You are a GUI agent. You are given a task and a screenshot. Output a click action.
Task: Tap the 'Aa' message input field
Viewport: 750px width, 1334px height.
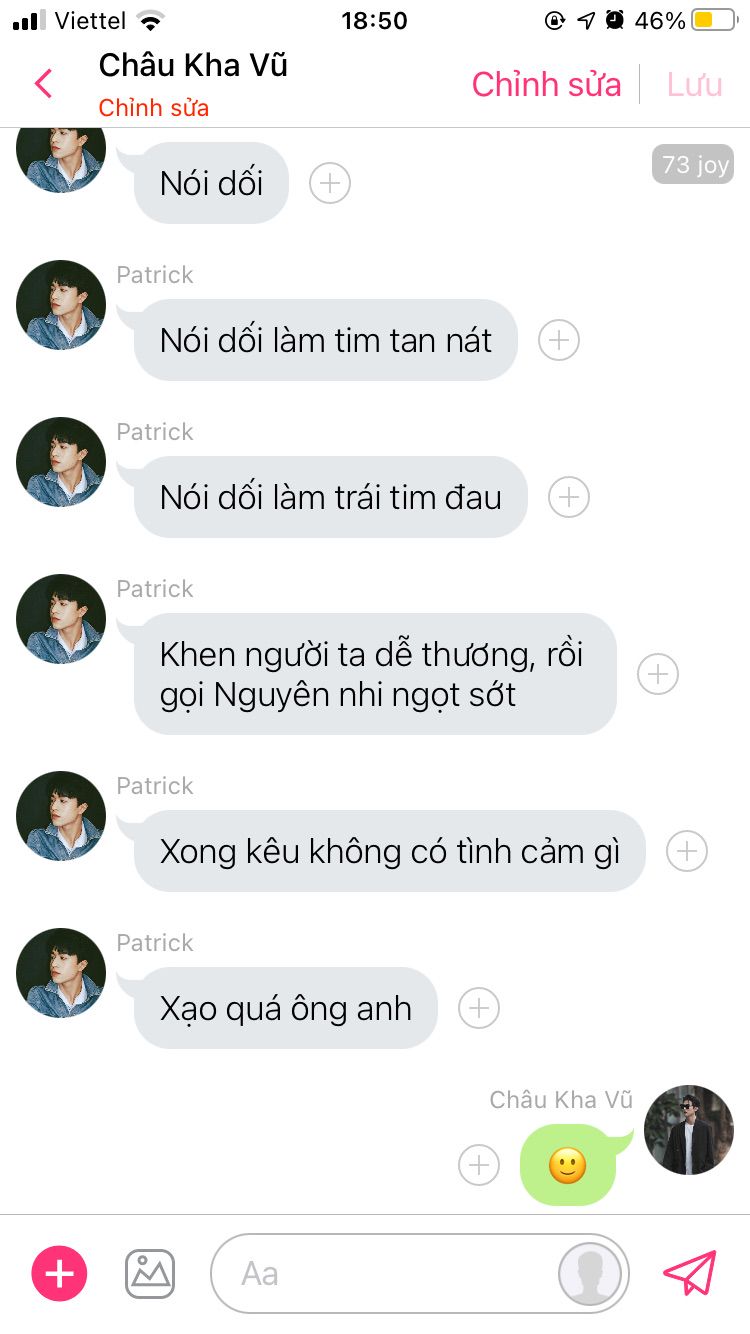[420, 1274]
